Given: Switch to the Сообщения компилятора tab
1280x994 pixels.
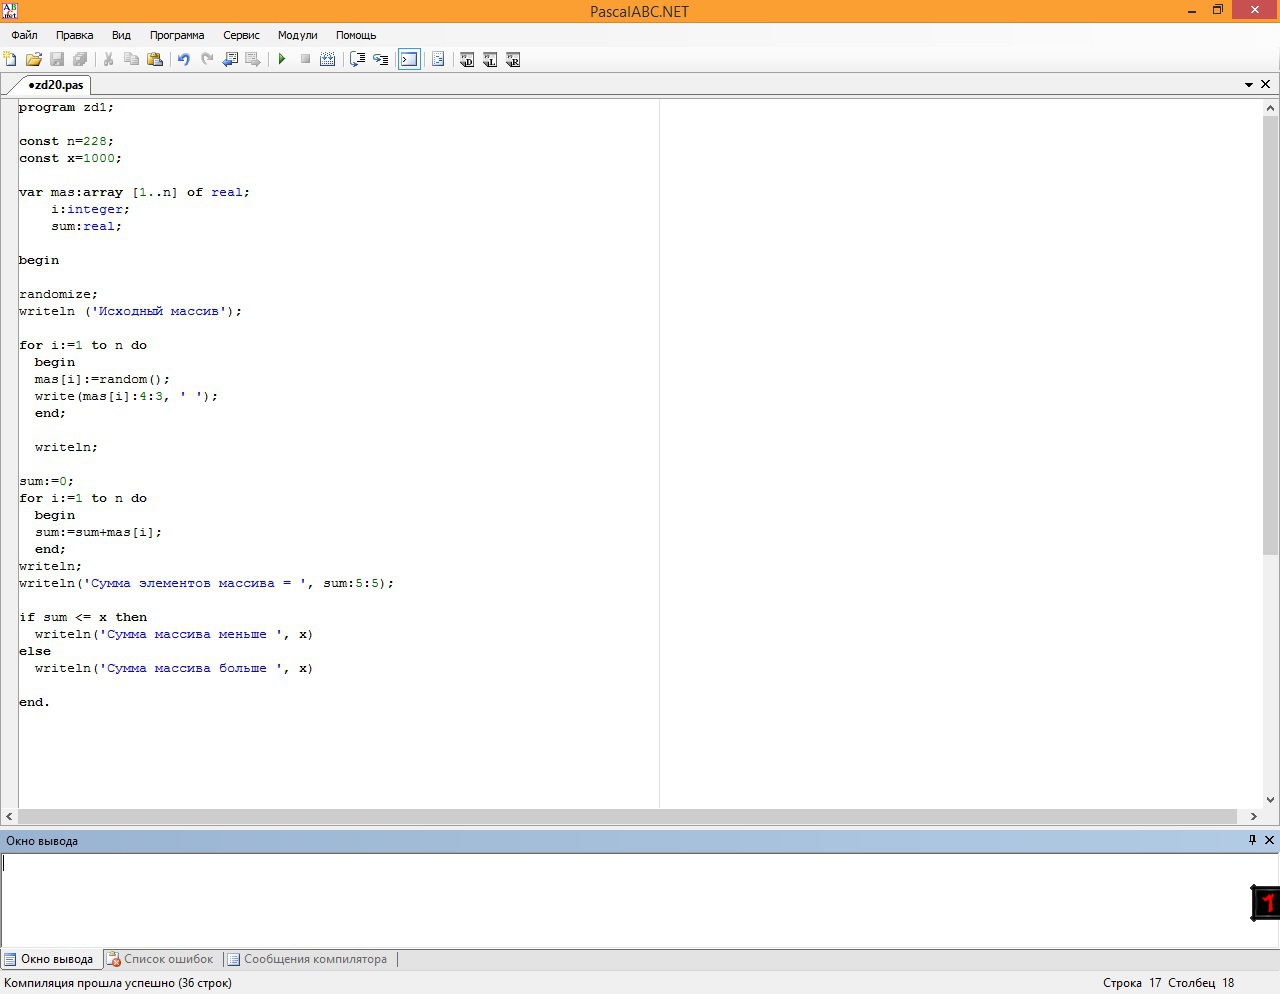Looking at the screenshot, I should (307, 959).
